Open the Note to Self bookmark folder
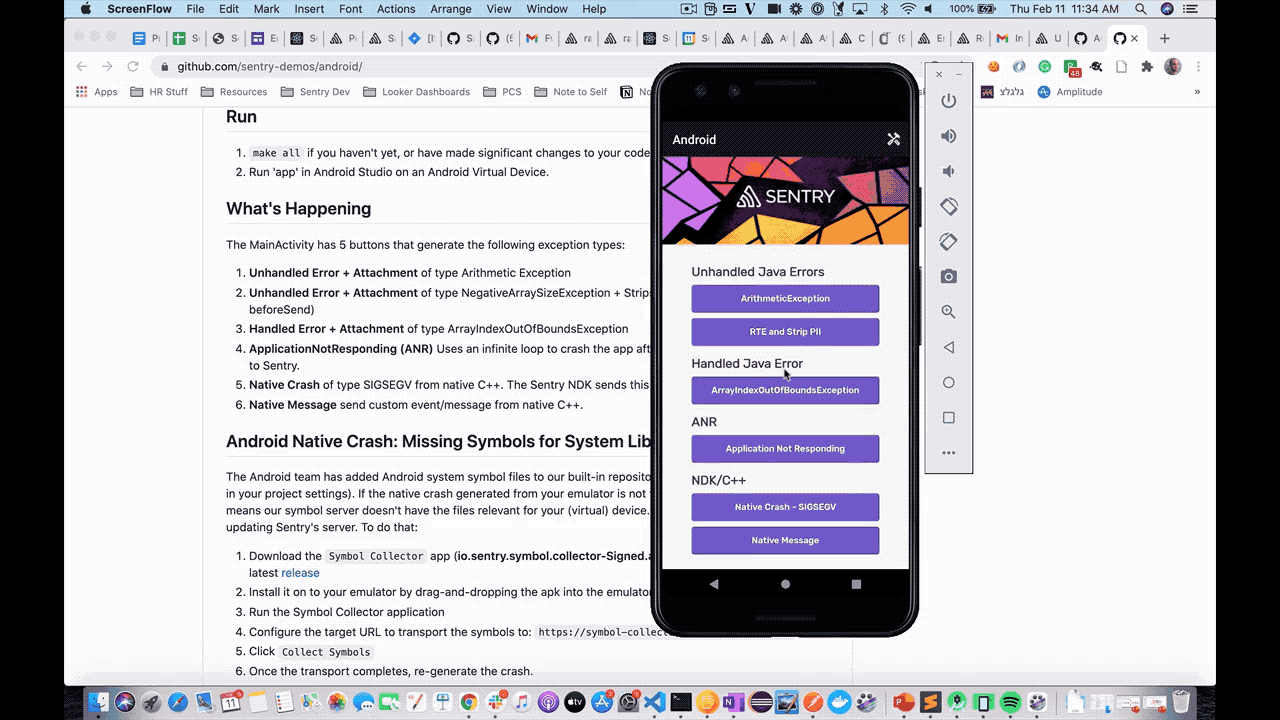1280x720 pixels. (570, 92)
